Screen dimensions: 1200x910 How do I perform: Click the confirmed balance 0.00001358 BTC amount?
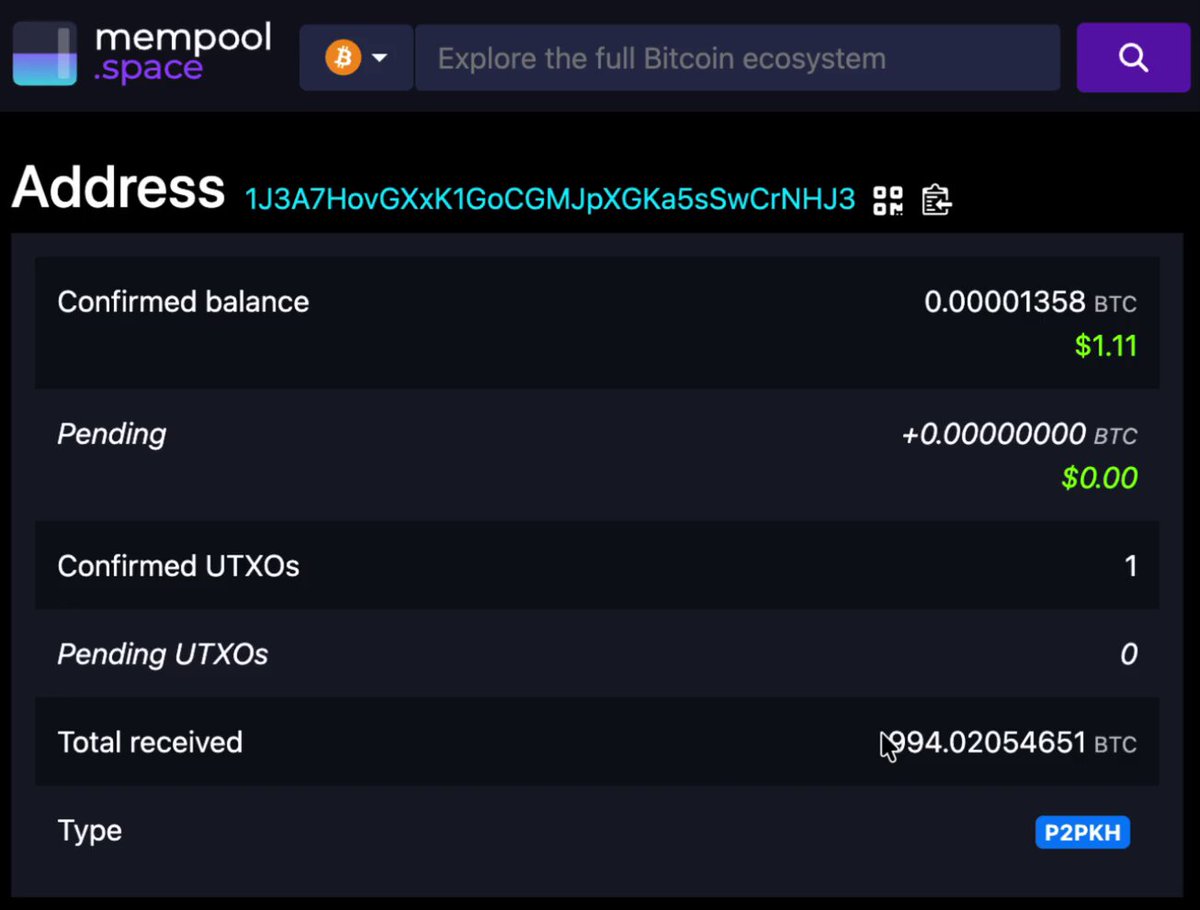pyautogui.click(x=1030, y=302)
